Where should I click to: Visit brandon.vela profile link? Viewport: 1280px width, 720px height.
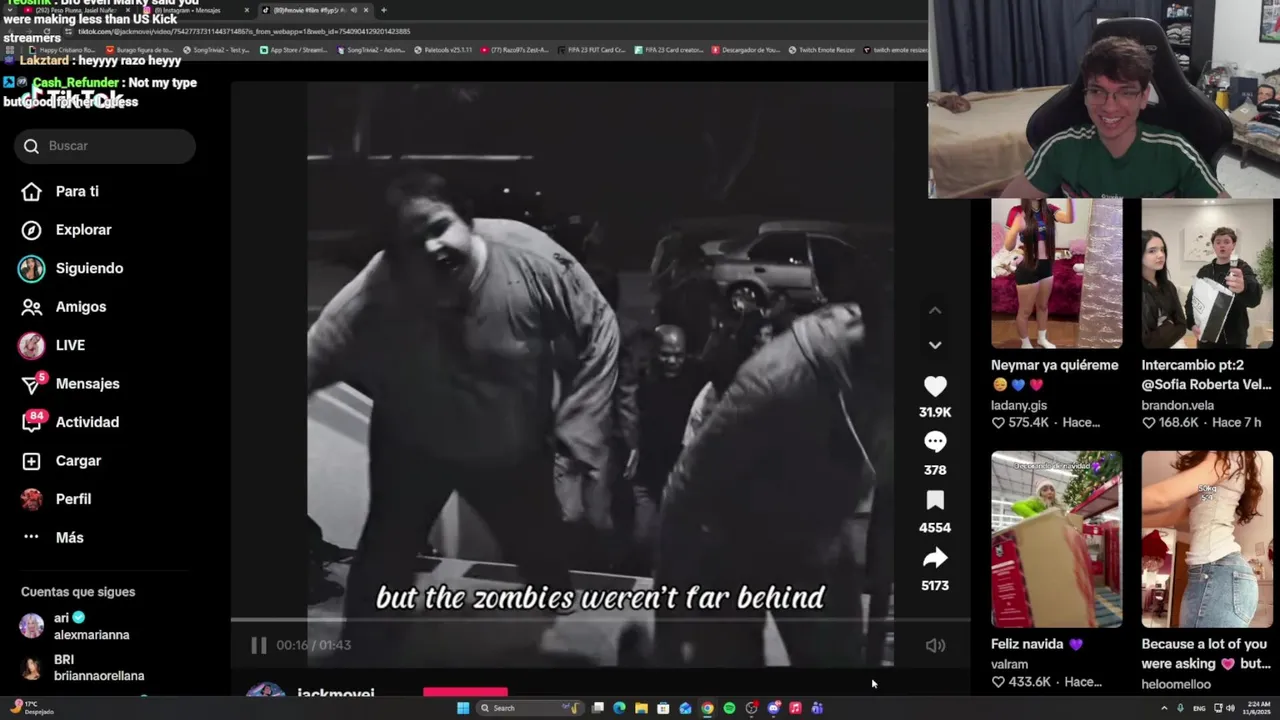[x=1177, y=406]
